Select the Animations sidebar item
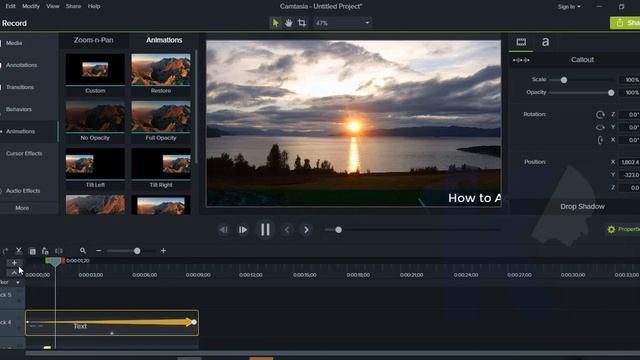The height and width of the screenshot is (360, 640). pos(29,131)
